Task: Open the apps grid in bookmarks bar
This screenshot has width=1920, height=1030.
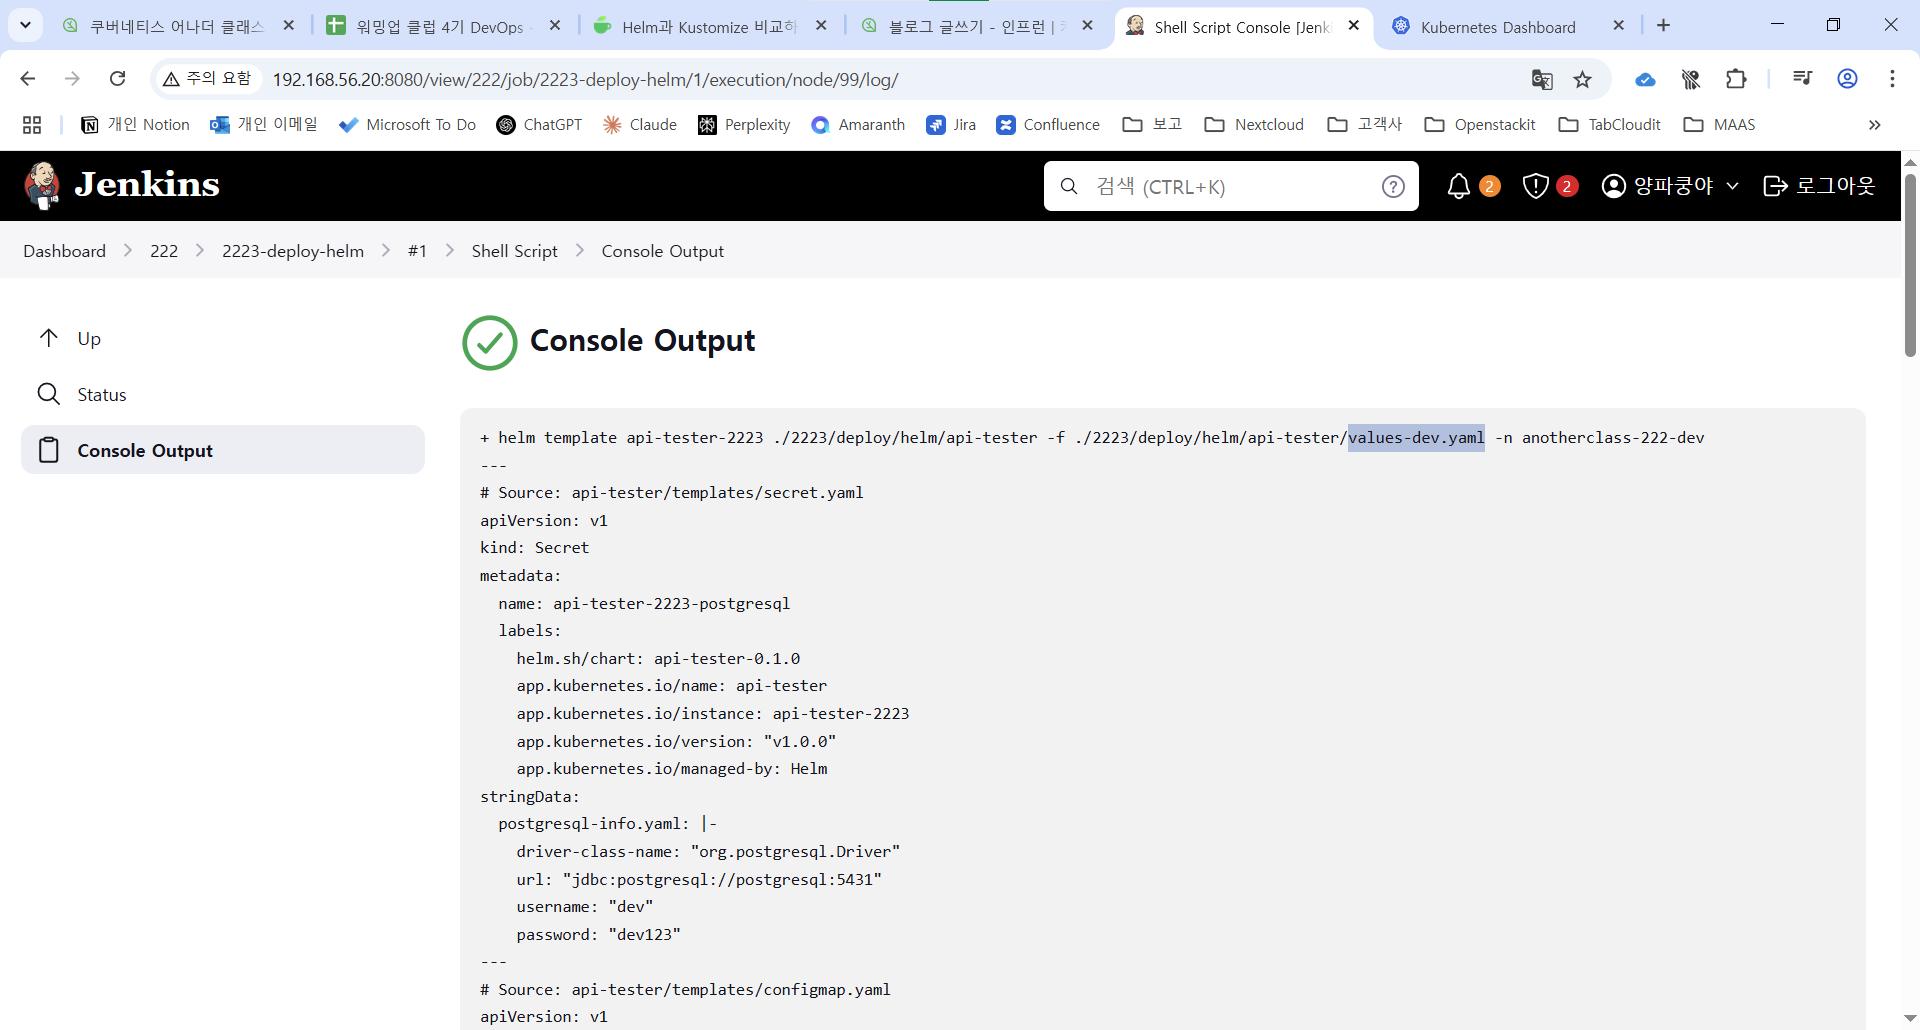Action: pos(32,125)
